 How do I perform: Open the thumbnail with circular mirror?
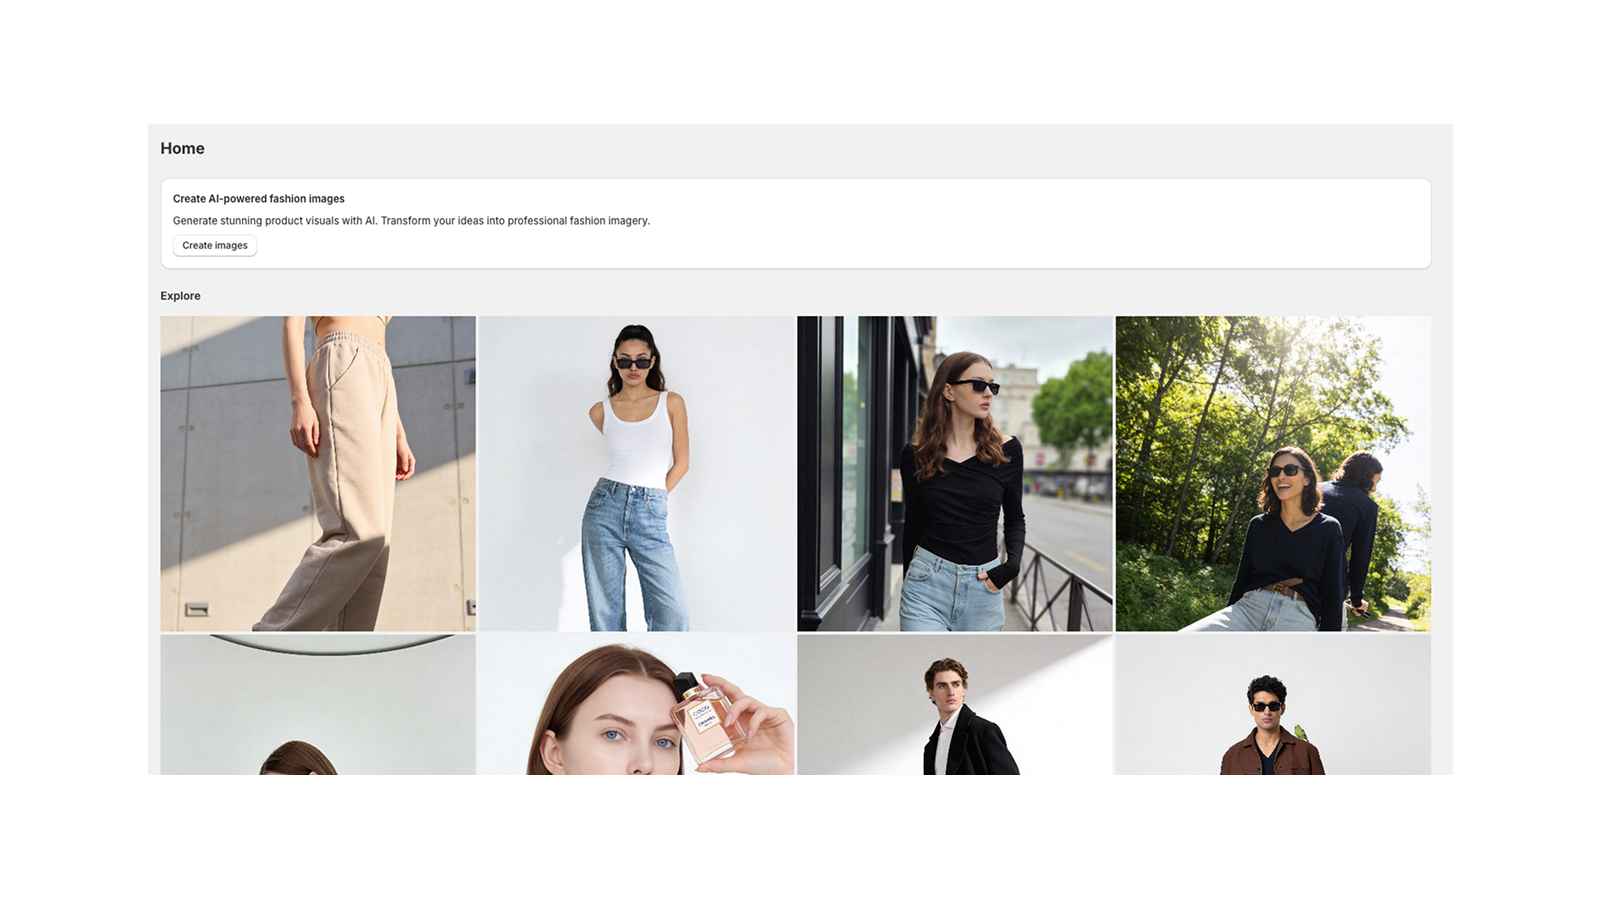coord(318,705)
